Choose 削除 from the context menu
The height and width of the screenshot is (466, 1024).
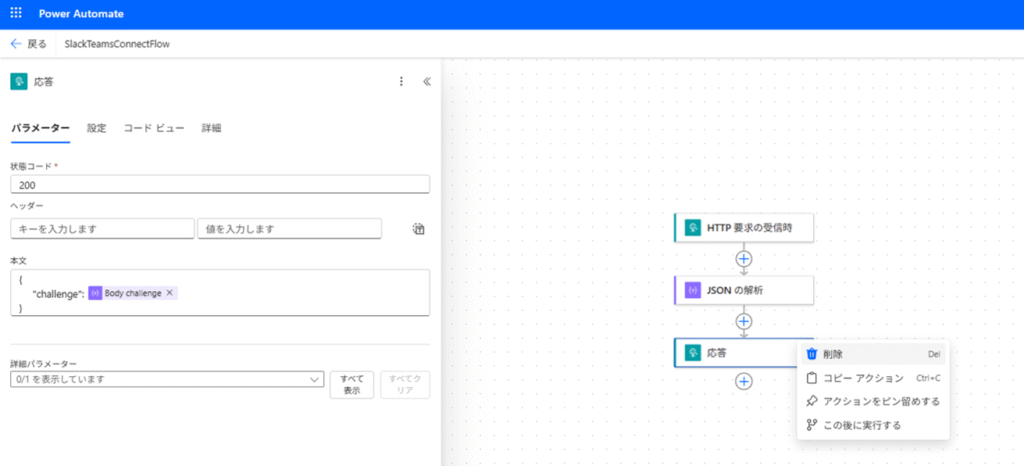(x=872, y=354)
